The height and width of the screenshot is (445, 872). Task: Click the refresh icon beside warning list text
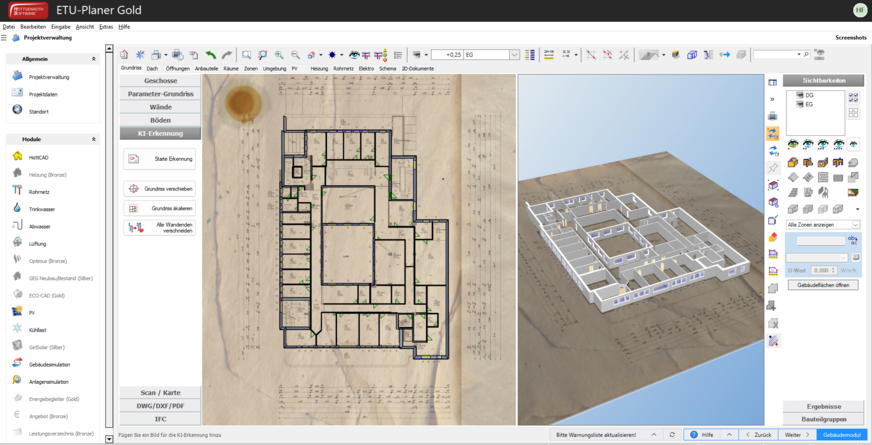[672, 435]
